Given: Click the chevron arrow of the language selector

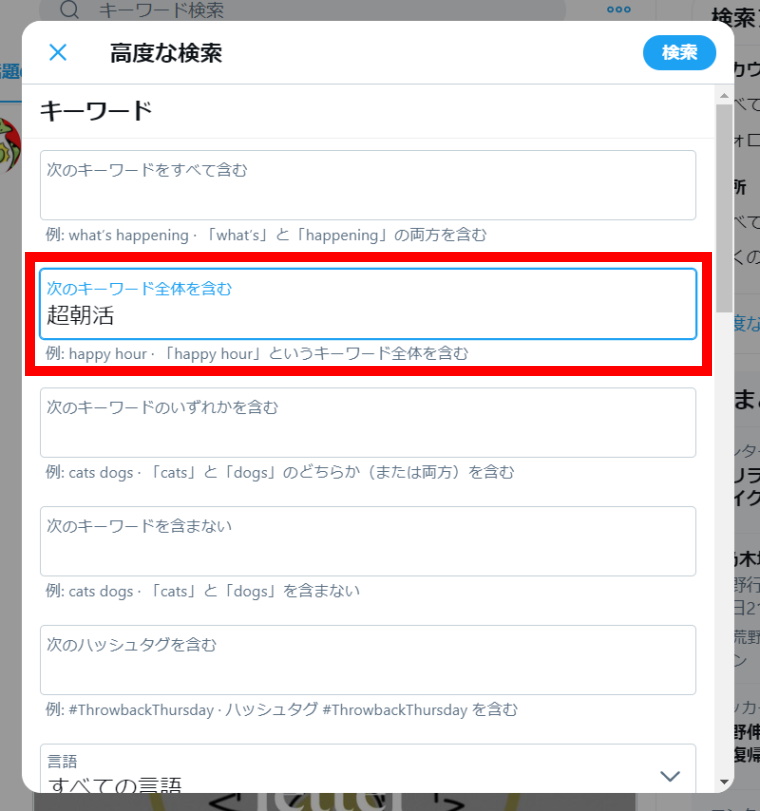Looking at the screenshot, I should (x=670, y=776).
